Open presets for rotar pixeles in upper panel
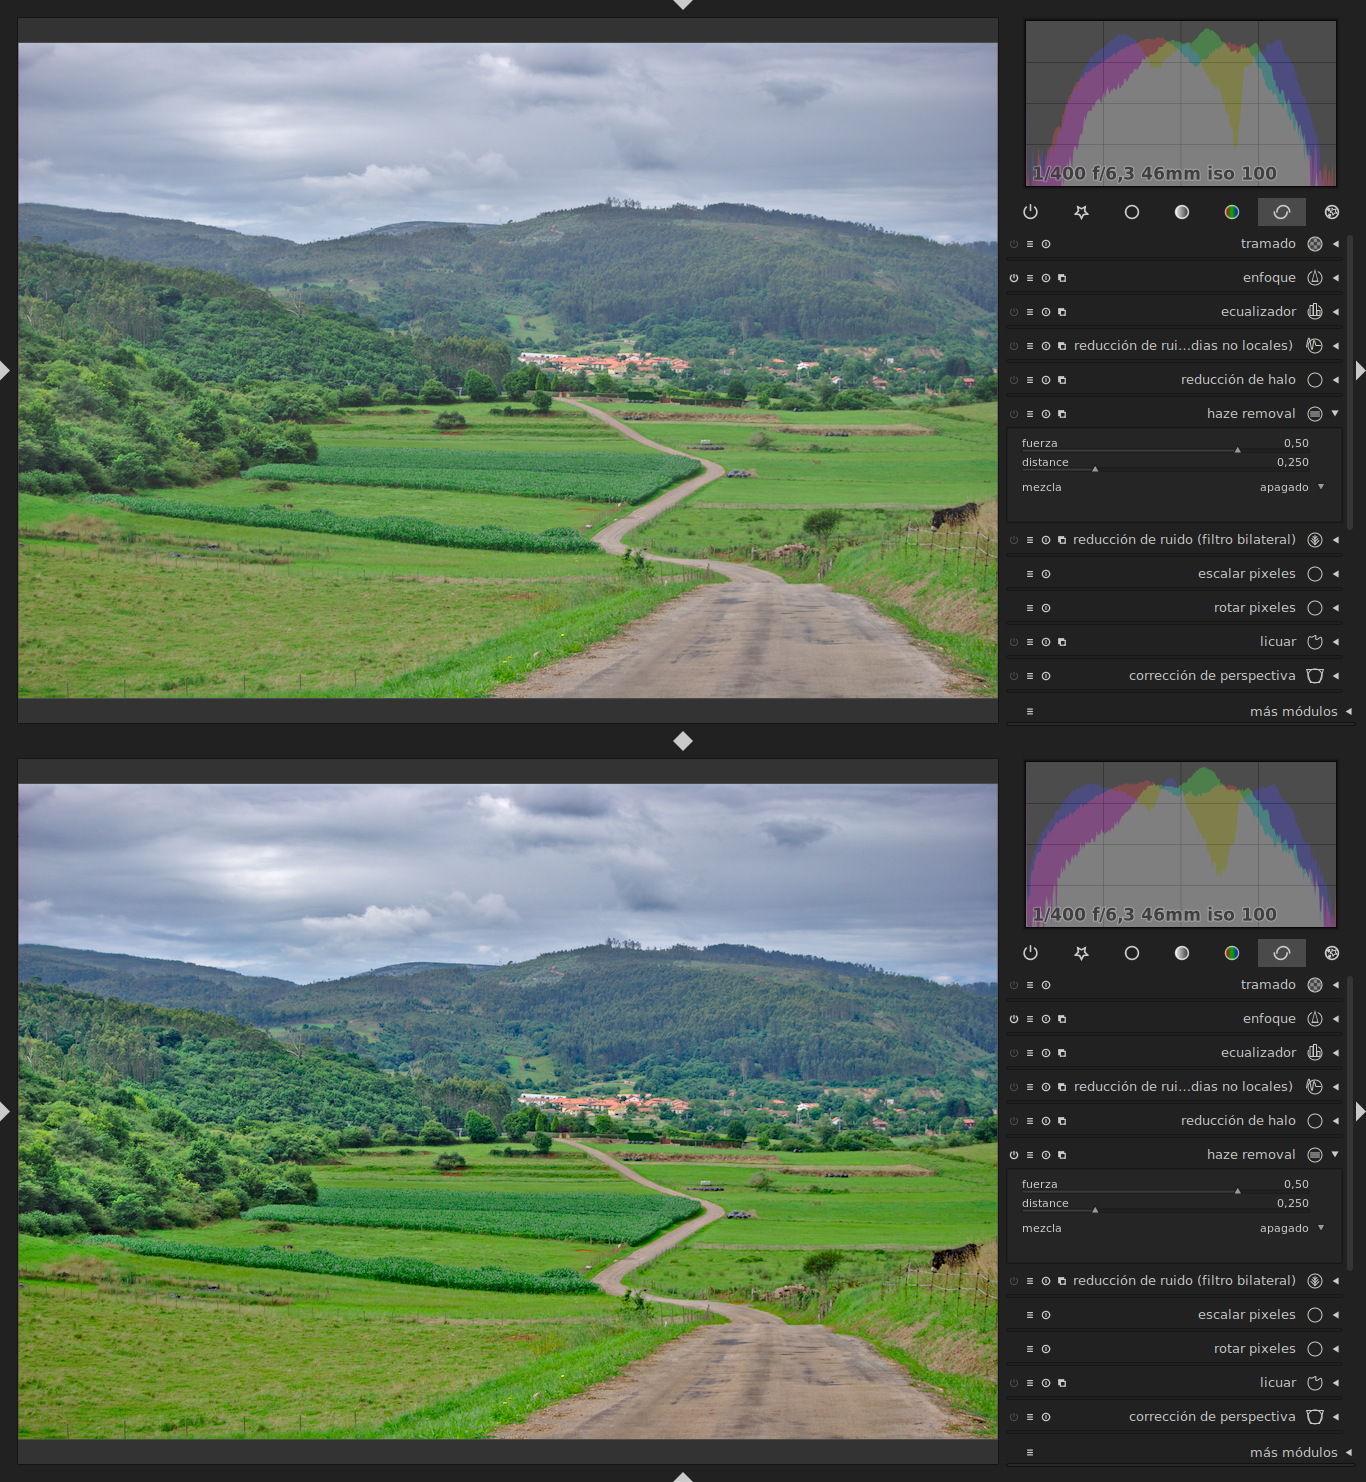Image resolution: width=1366 pixels, height=1482 pixels. point(1030,608)
